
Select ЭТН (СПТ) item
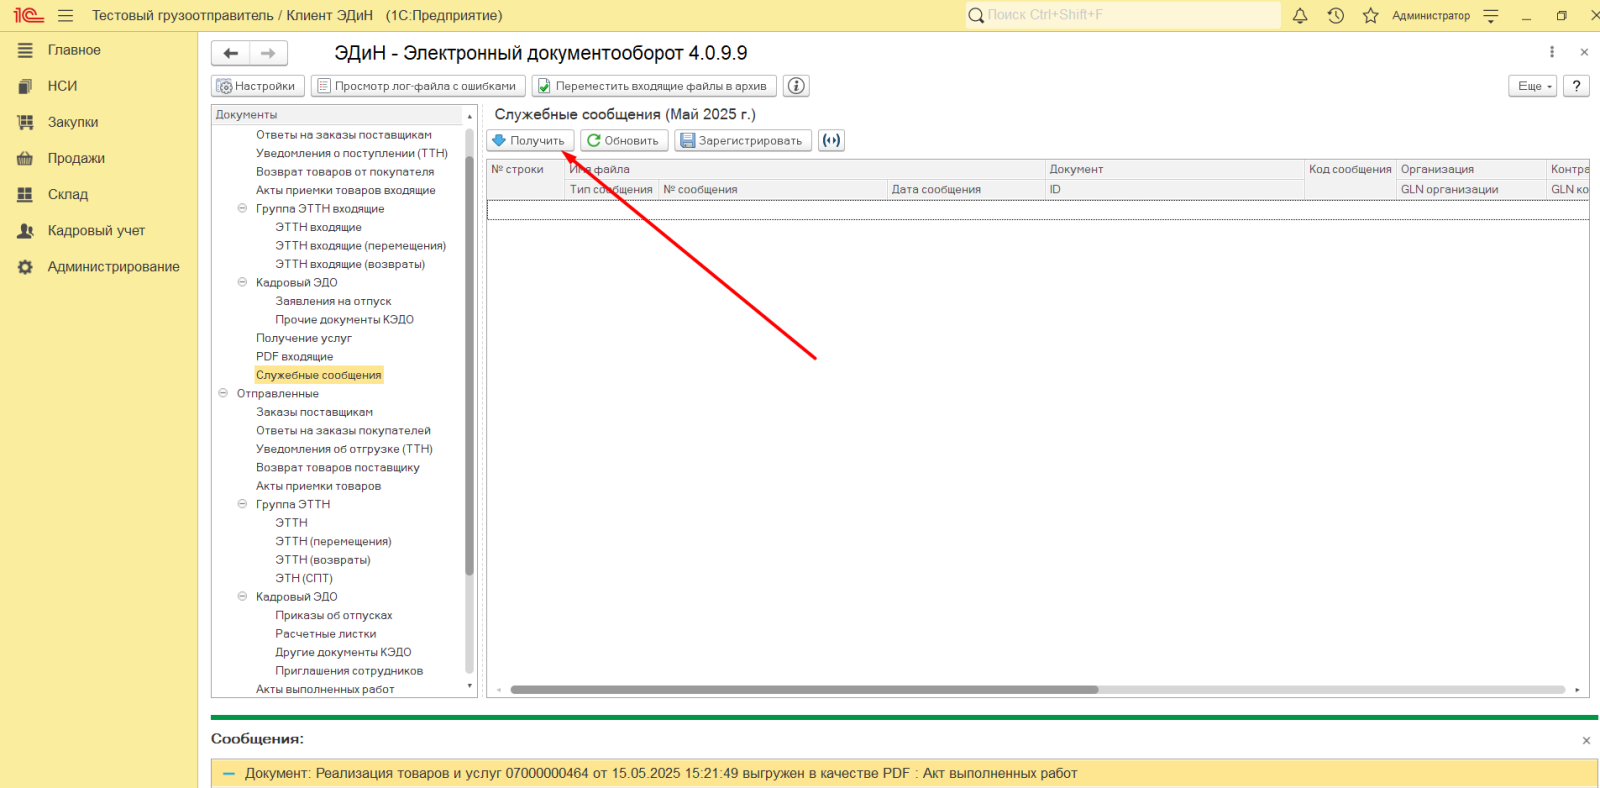(x=304, y=578)
